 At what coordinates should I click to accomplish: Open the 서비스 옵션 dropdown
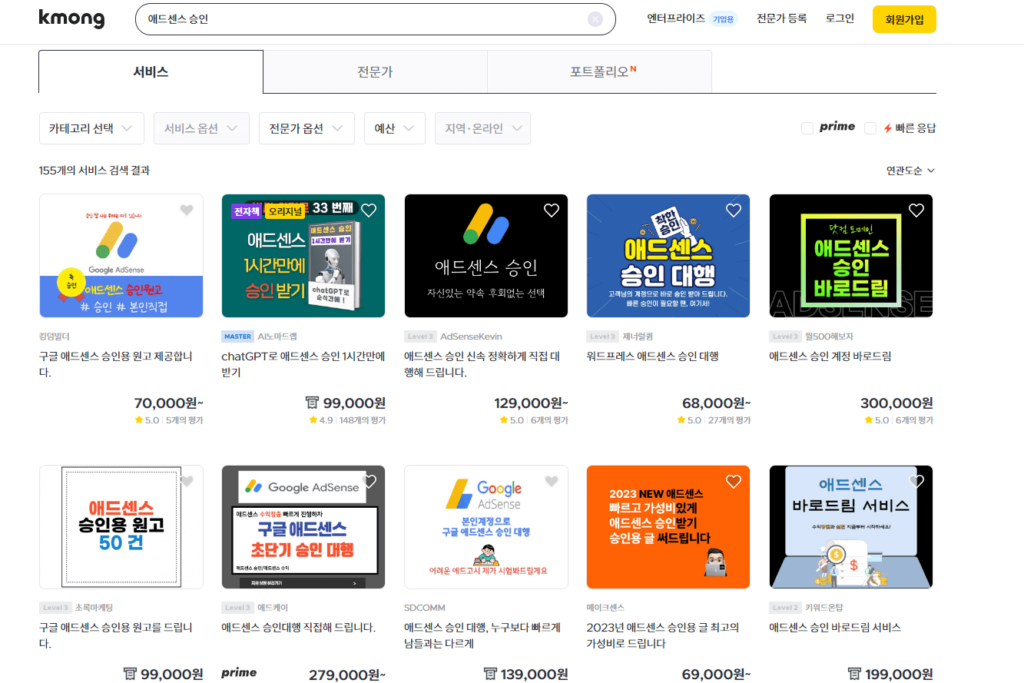201,128
